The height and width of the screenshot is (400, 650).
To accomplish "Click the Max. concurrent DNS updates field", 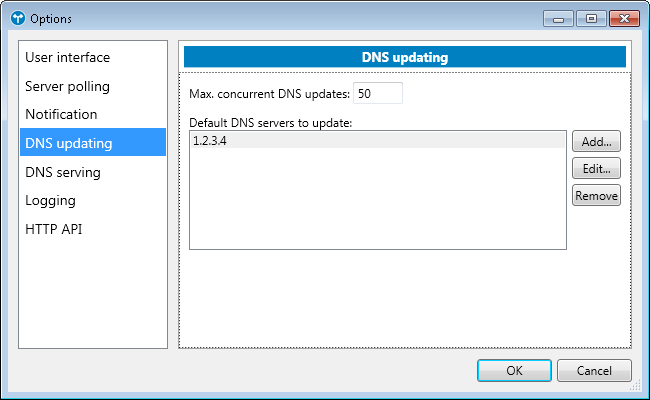I will [377, 93].
